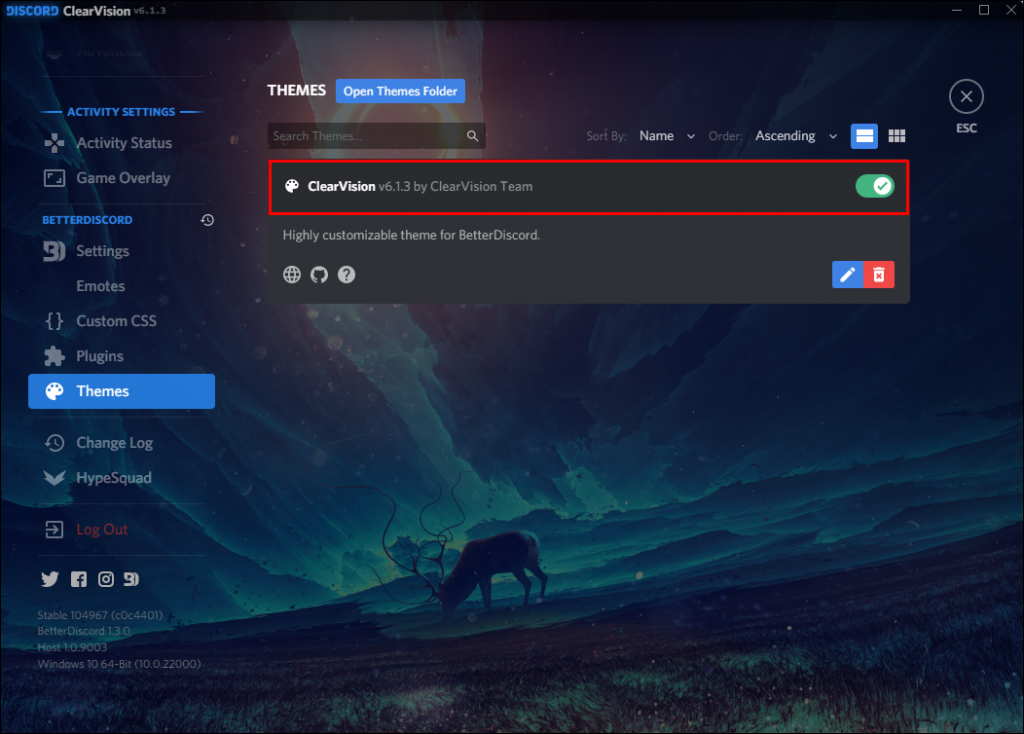Change the Ascending order dropdown
This screenshot has height=734, width=1024.
(795, 135)
